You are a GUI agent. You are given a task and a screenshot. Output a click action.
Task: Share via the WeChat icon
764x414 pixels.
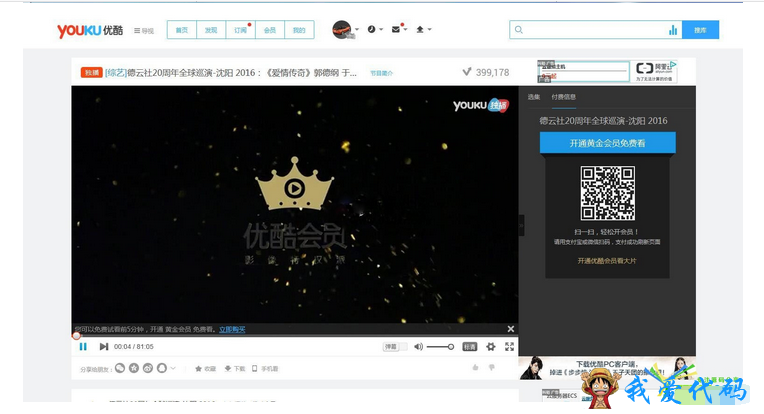point(120,368)
